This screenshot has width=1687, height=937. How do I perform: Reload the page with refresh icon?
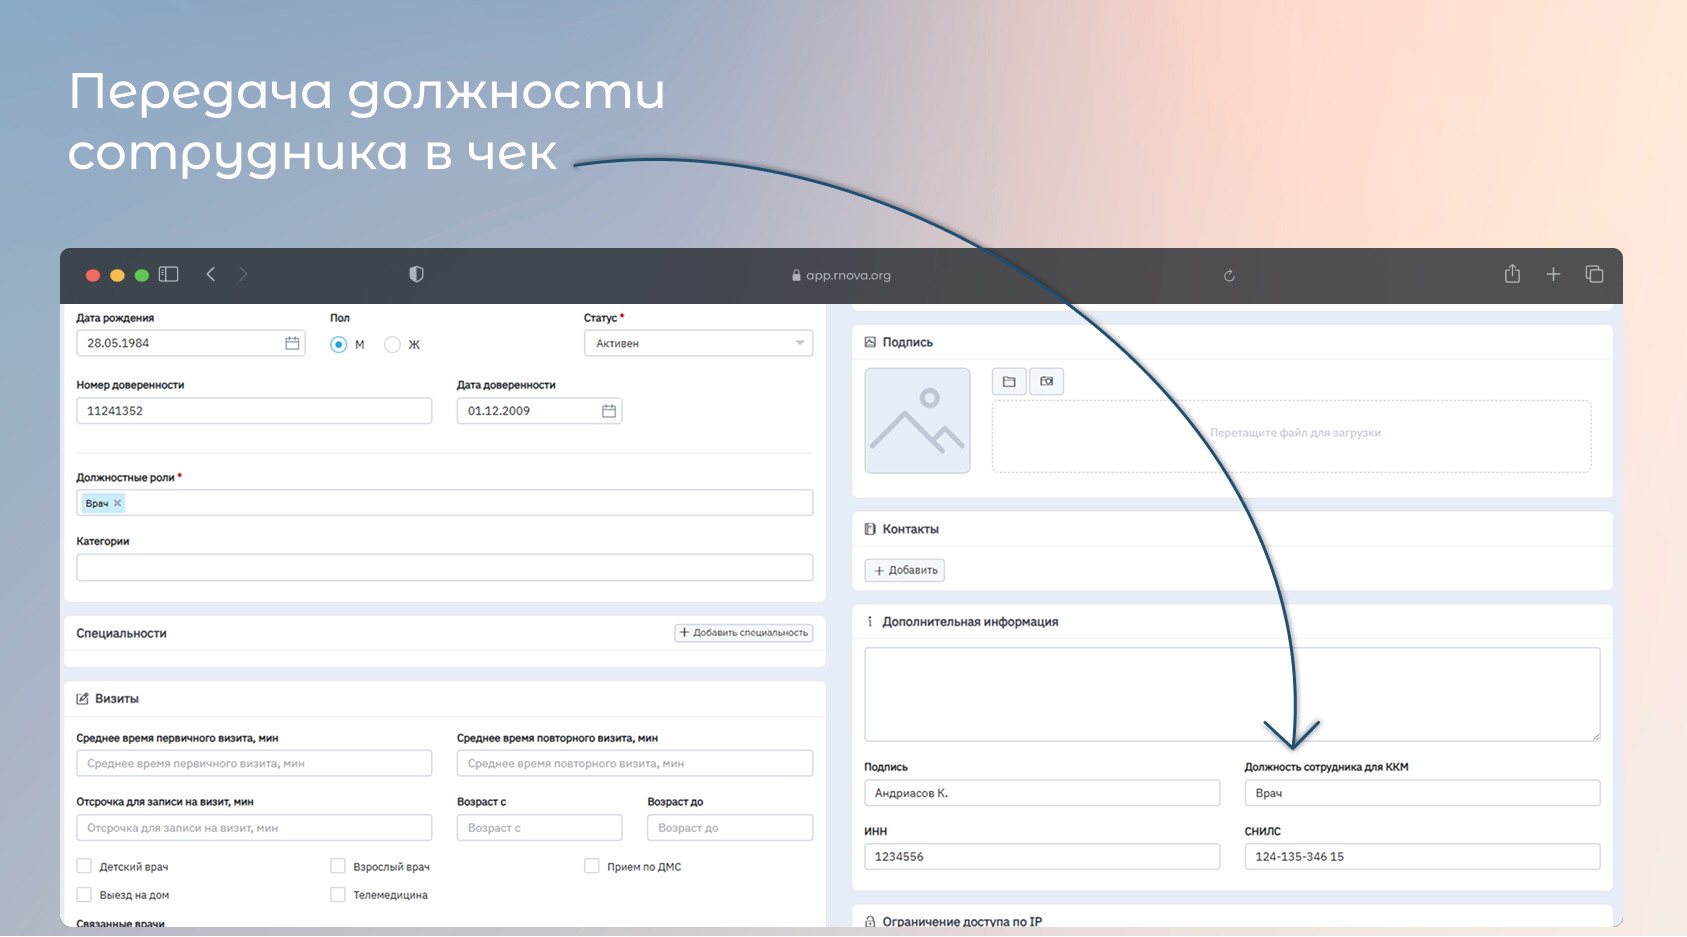coord(1229,275)
